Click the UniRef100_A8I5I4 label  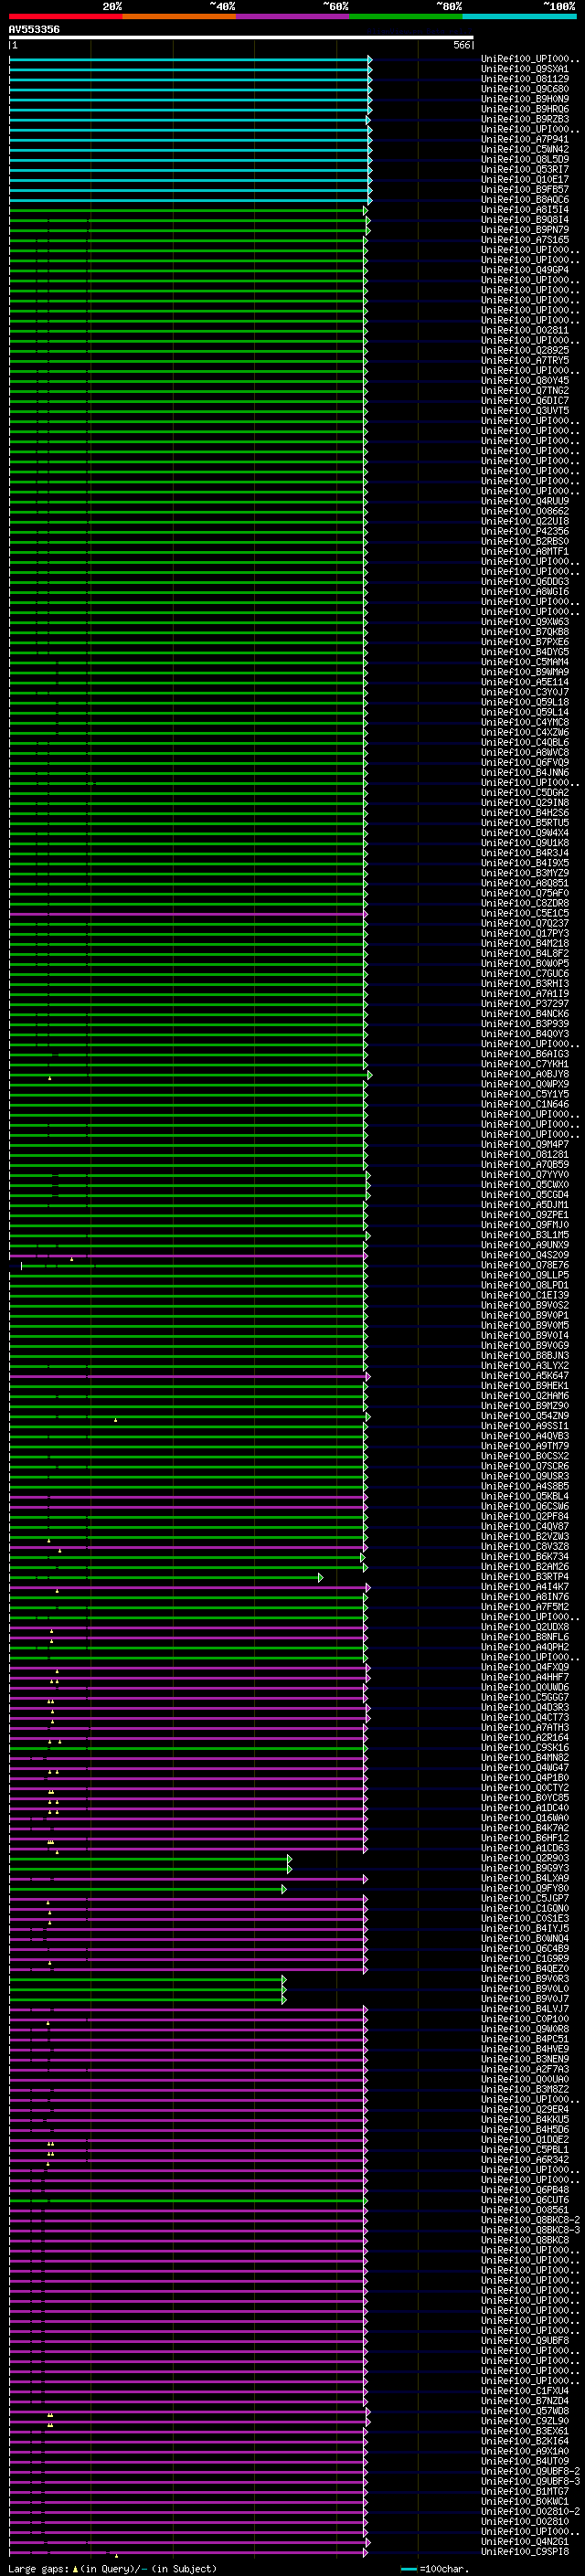[525, 210]
